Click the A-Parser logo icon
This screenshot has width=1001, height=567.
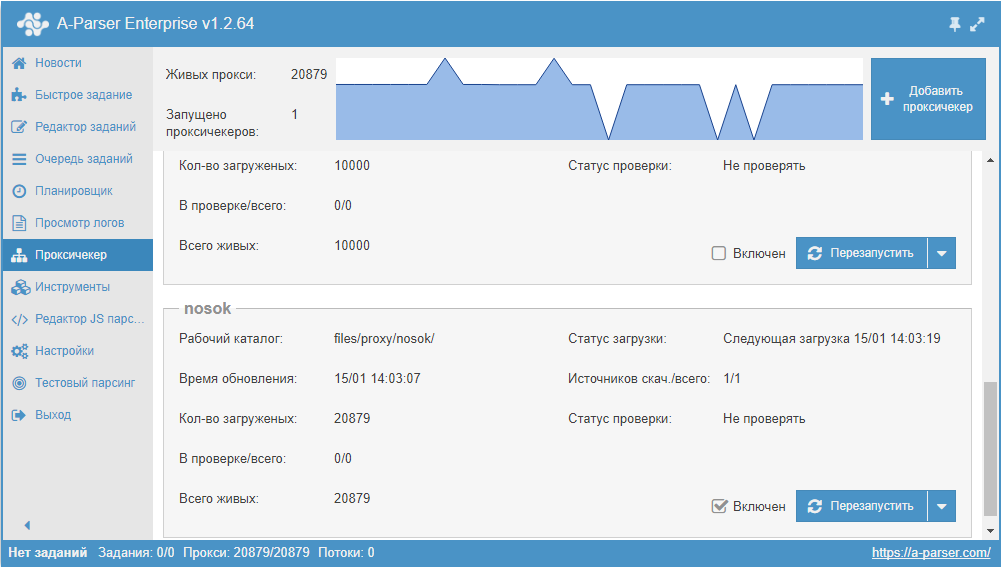pos(33,24)
